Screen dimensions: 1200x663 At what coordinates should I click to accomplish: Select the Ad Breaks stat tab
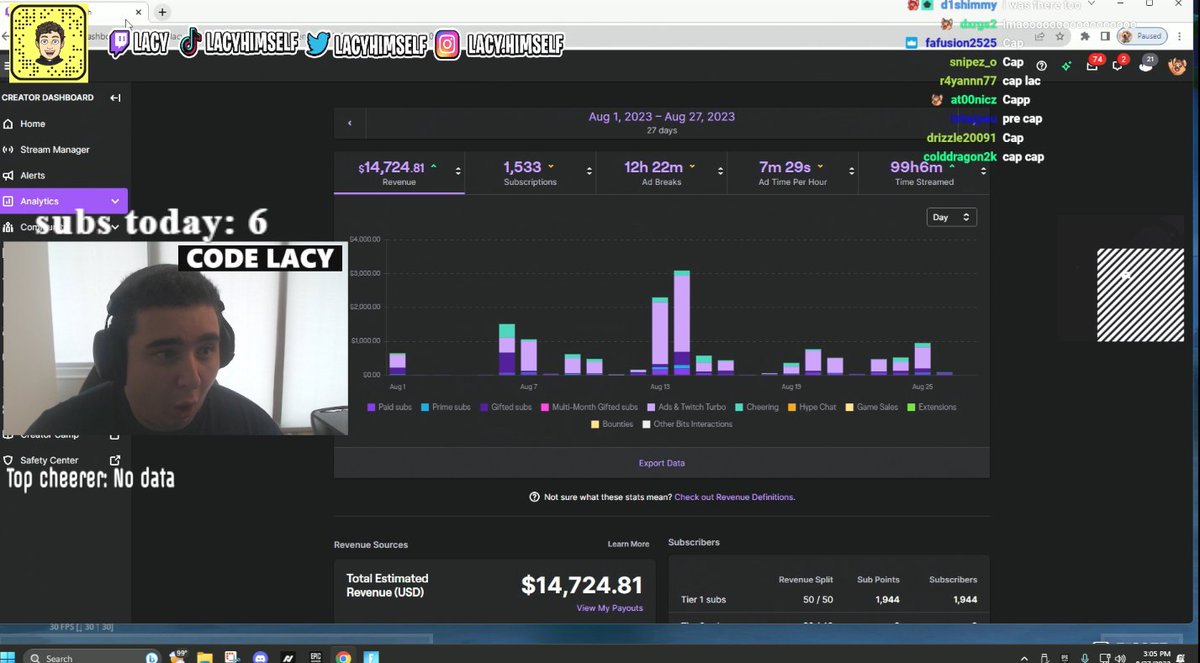pyautogui.click(x=661, y=173)
